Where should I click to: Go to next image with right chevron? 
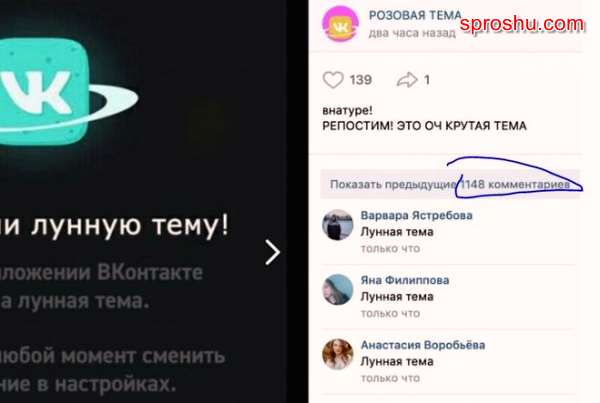[272, 252]
